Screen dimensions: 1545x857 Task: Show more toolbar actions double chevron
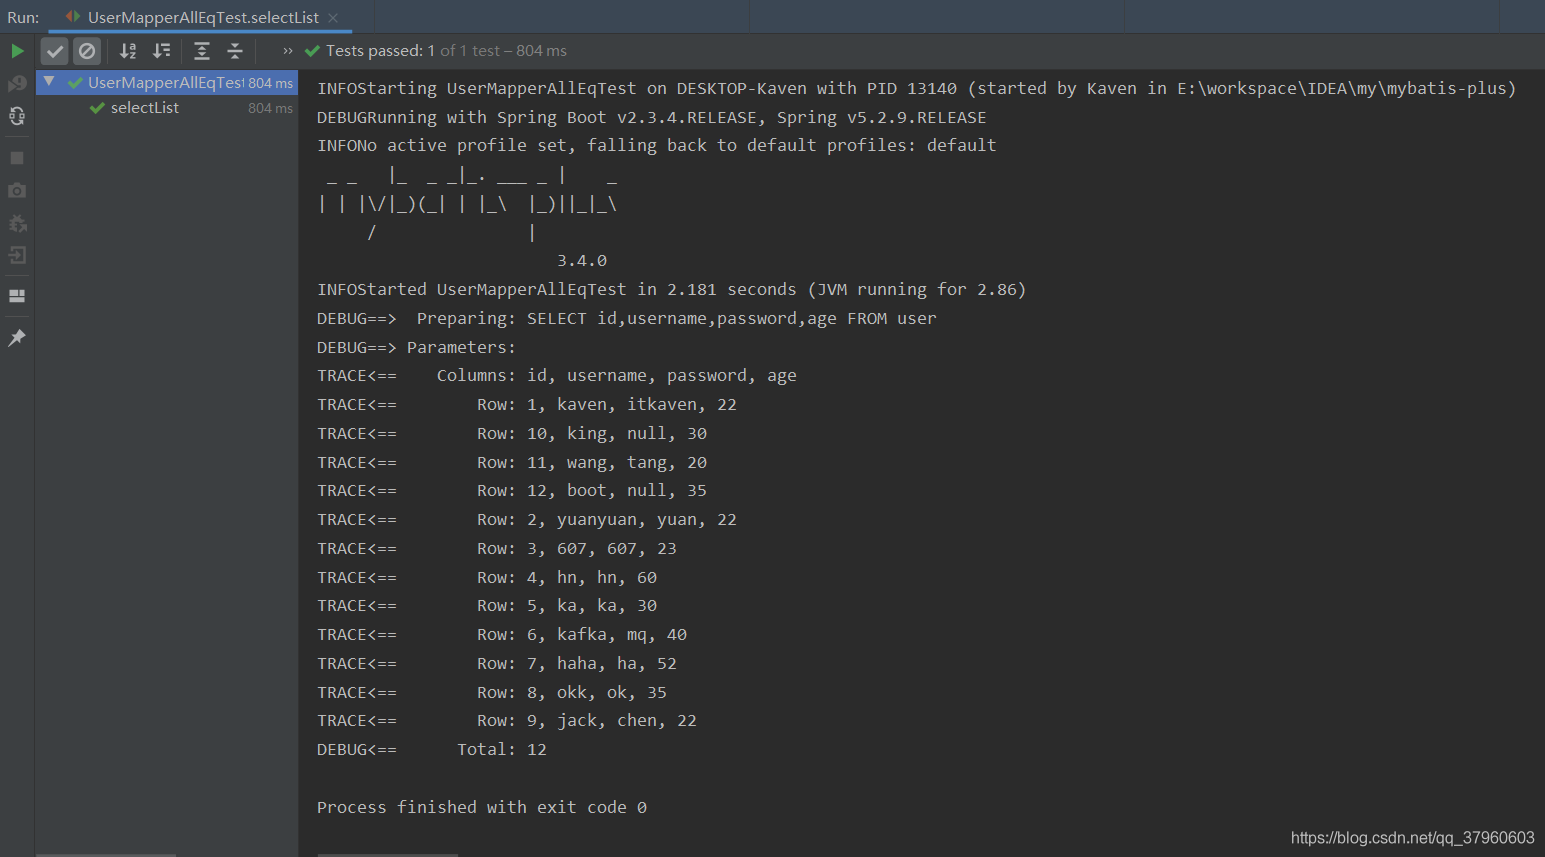click(288, 51)
